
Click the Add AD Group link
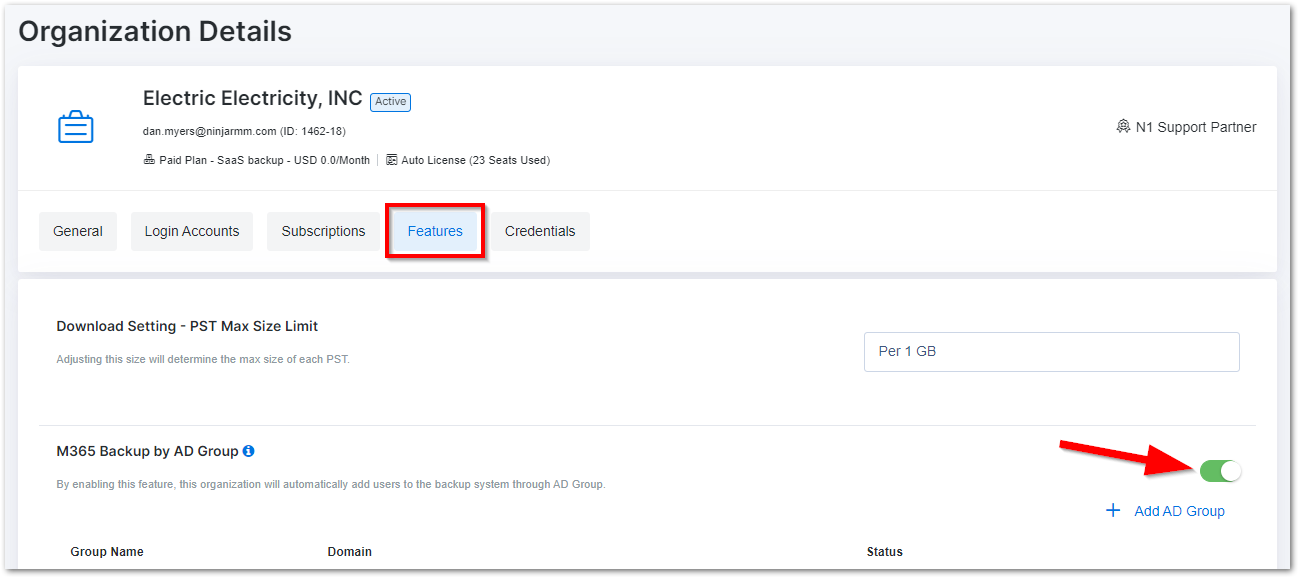point(1179,510)
